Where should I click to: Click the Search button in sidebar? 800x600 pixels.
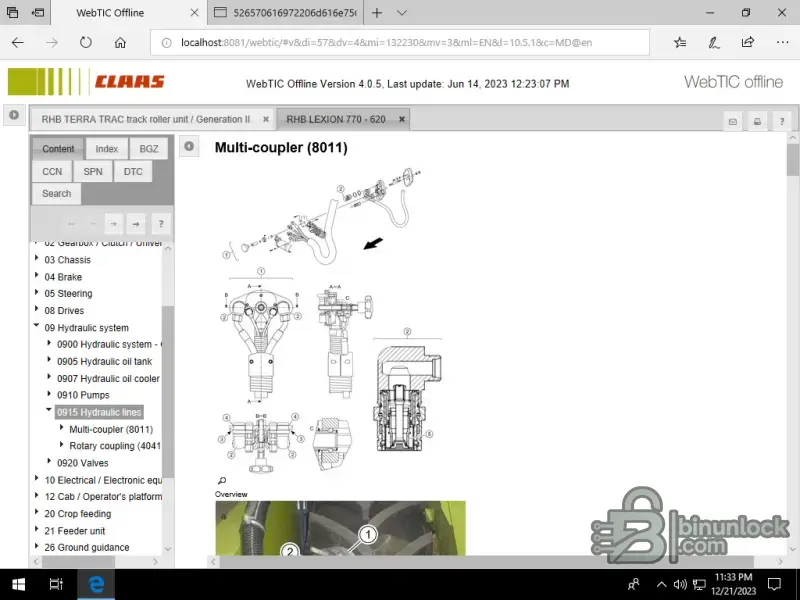click(57, 194)
